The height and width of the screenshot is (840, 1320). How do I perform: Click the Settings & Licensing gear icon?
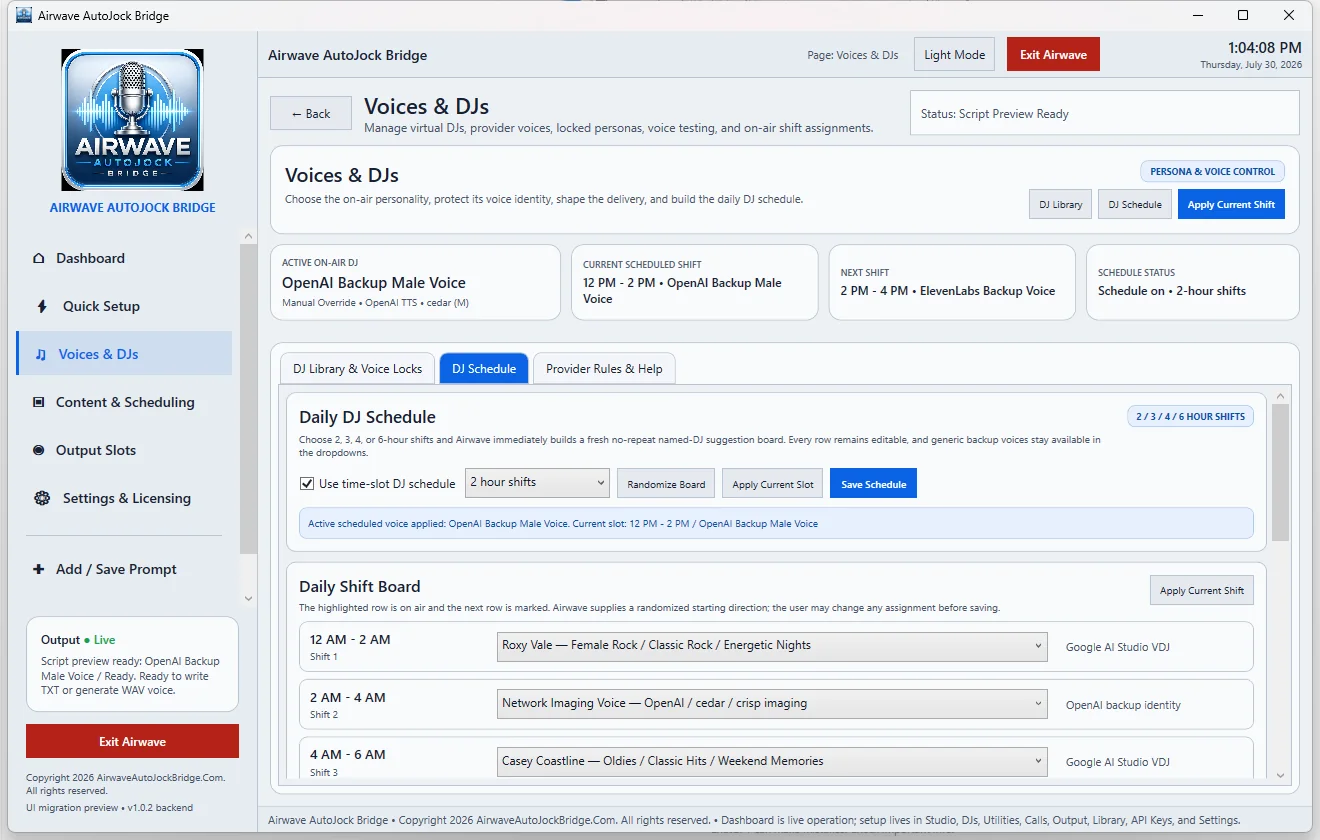[x=41, y=498]
